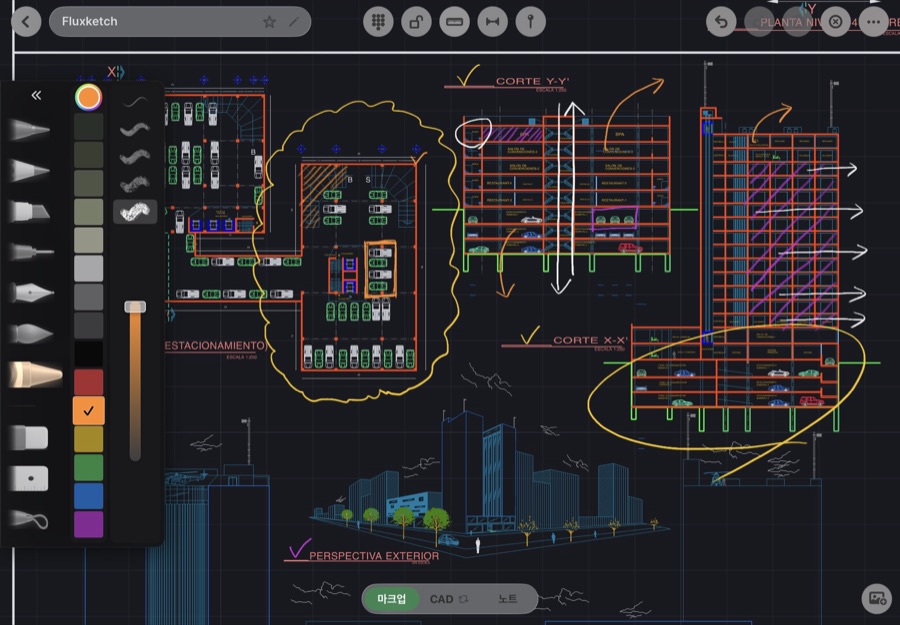Select the chisel-tip marker tool
This screenshot has width=900, height=625.
coord(30,211)
